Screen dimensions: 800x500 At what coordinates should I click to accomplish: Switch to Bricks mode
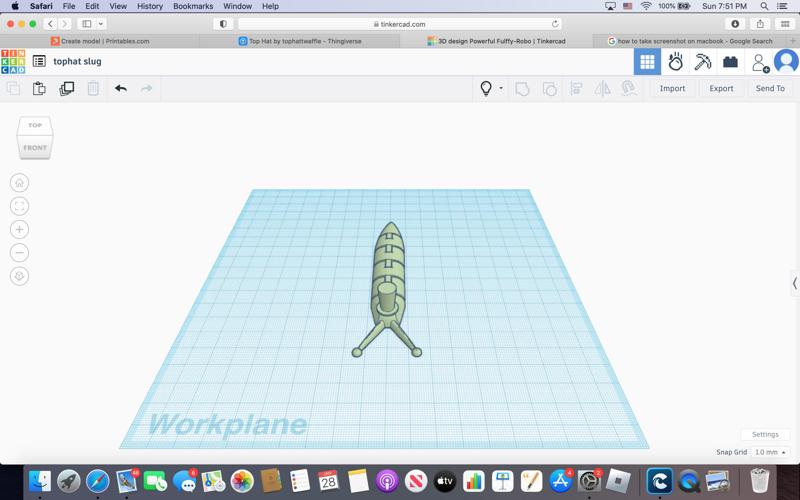730,62
